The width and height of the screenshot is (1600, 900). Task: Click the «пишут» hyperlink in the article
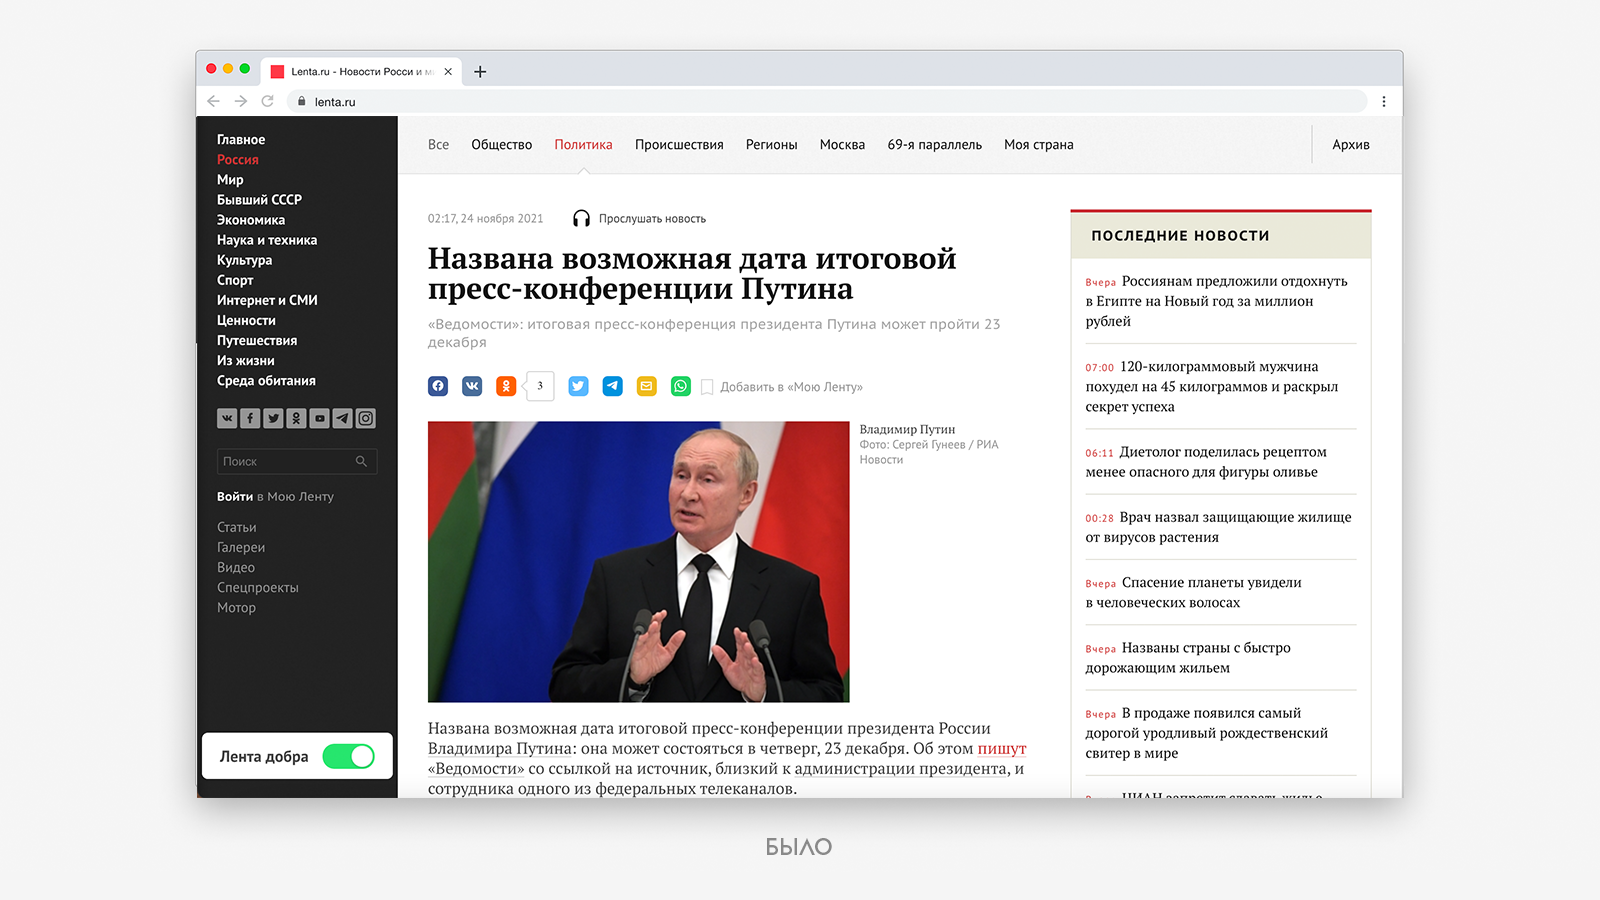1002,749
